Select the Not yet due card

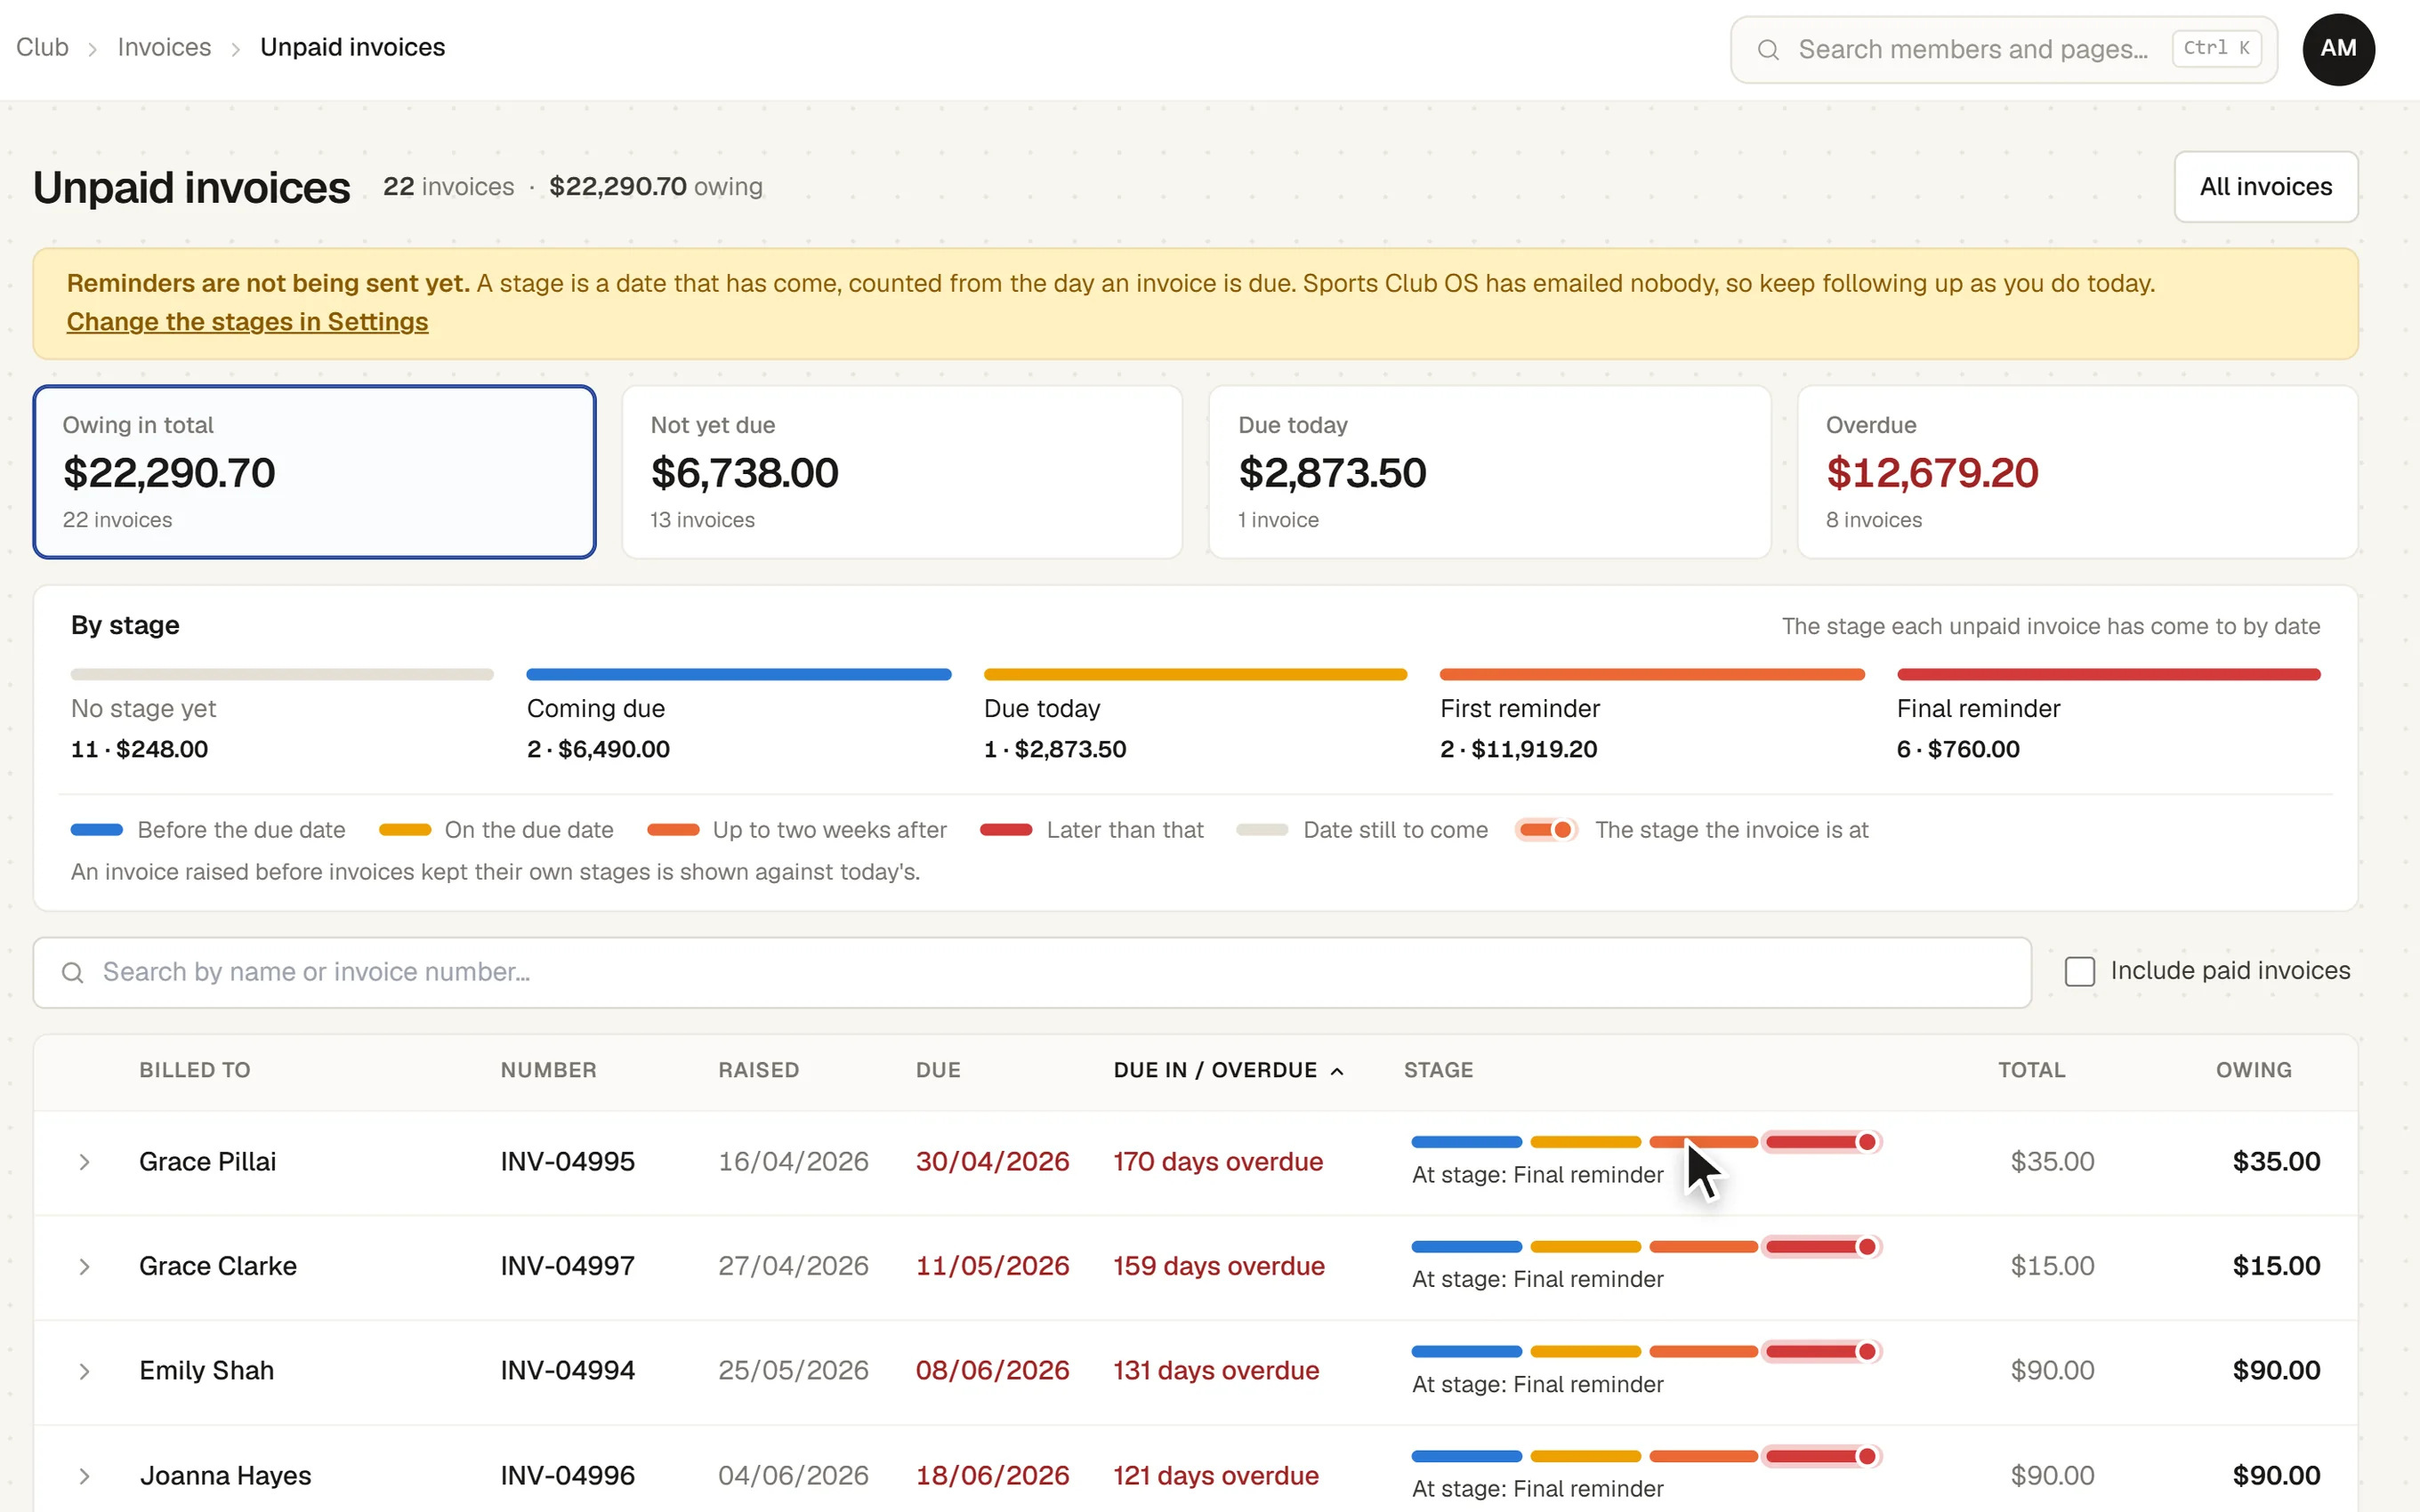[902, 471]
